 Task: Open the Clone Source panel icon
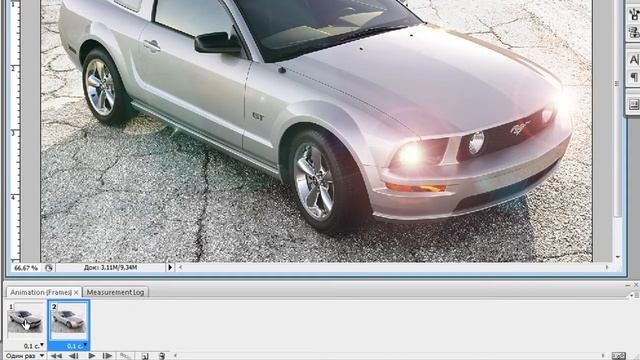tap(633, 32)
